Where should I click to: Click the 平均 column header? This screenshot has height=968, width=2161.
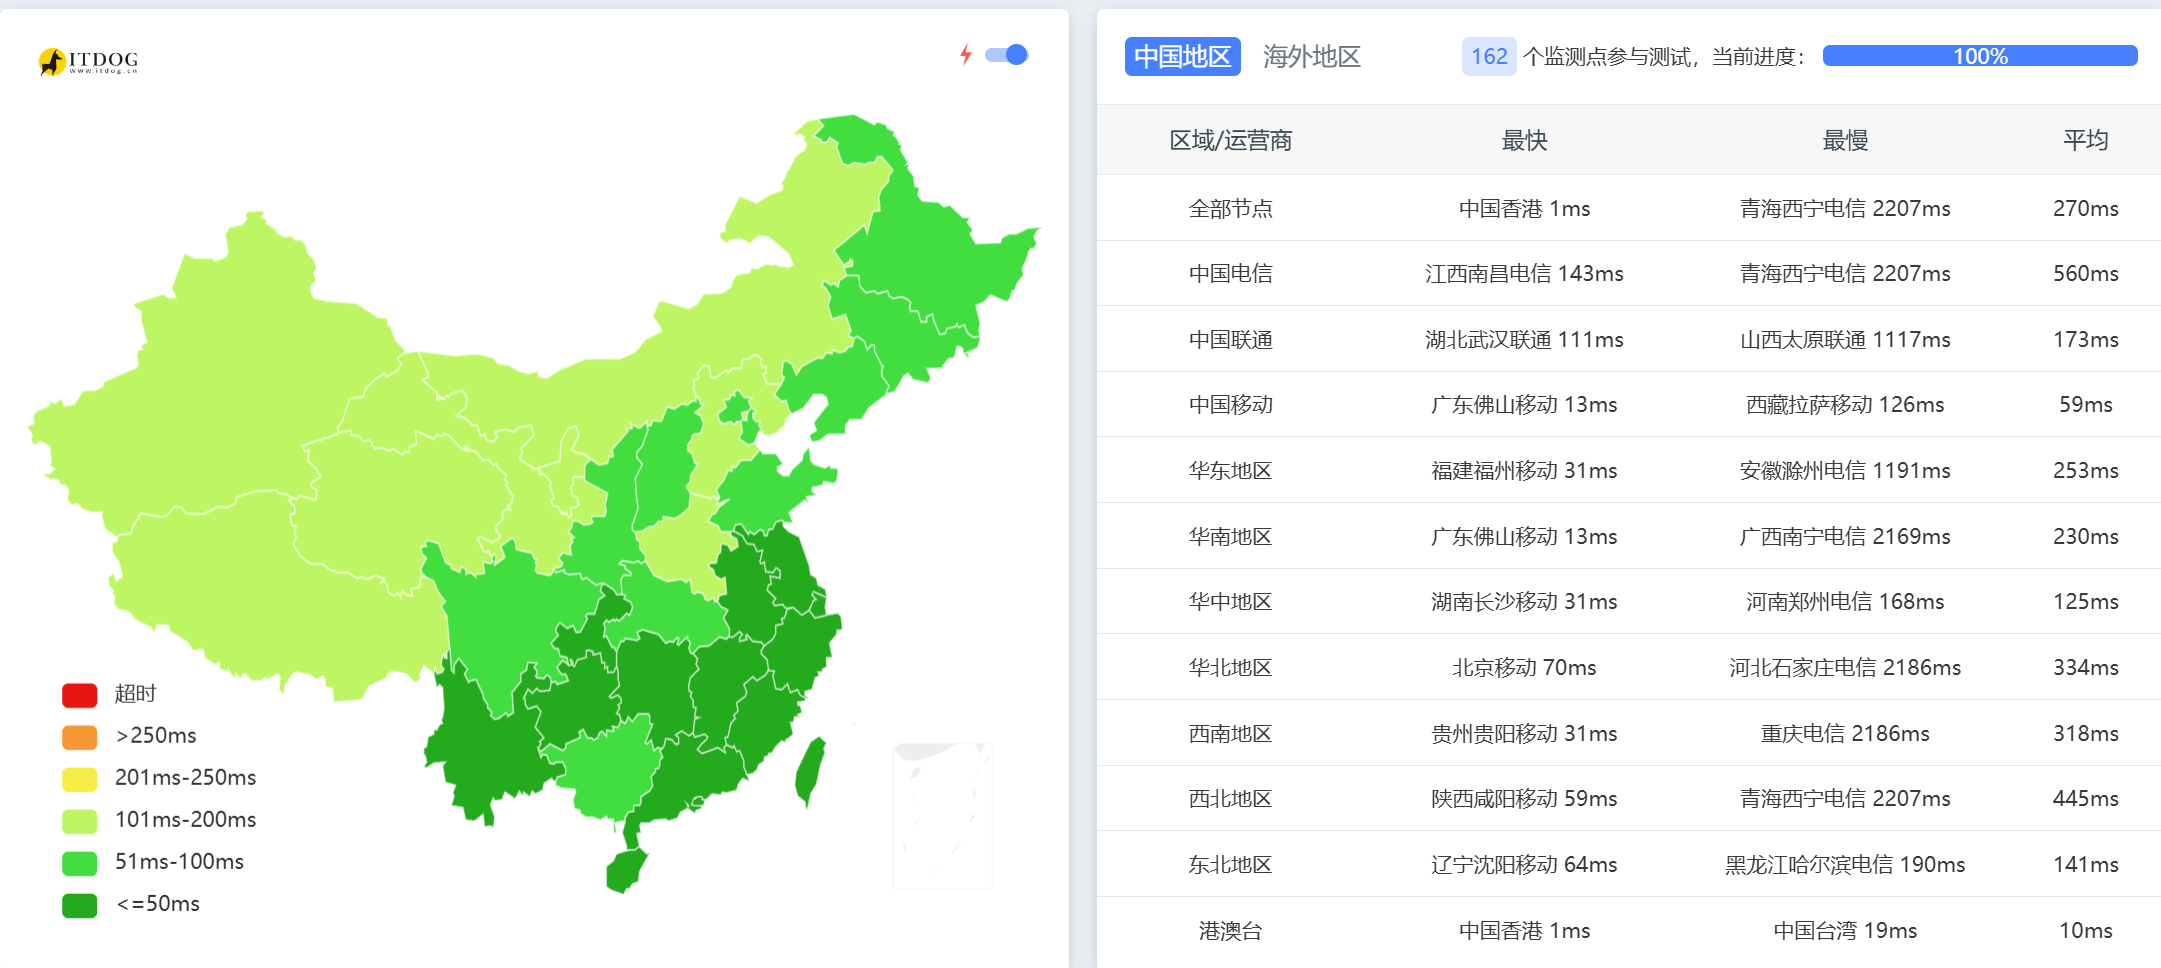point(2085,141)
